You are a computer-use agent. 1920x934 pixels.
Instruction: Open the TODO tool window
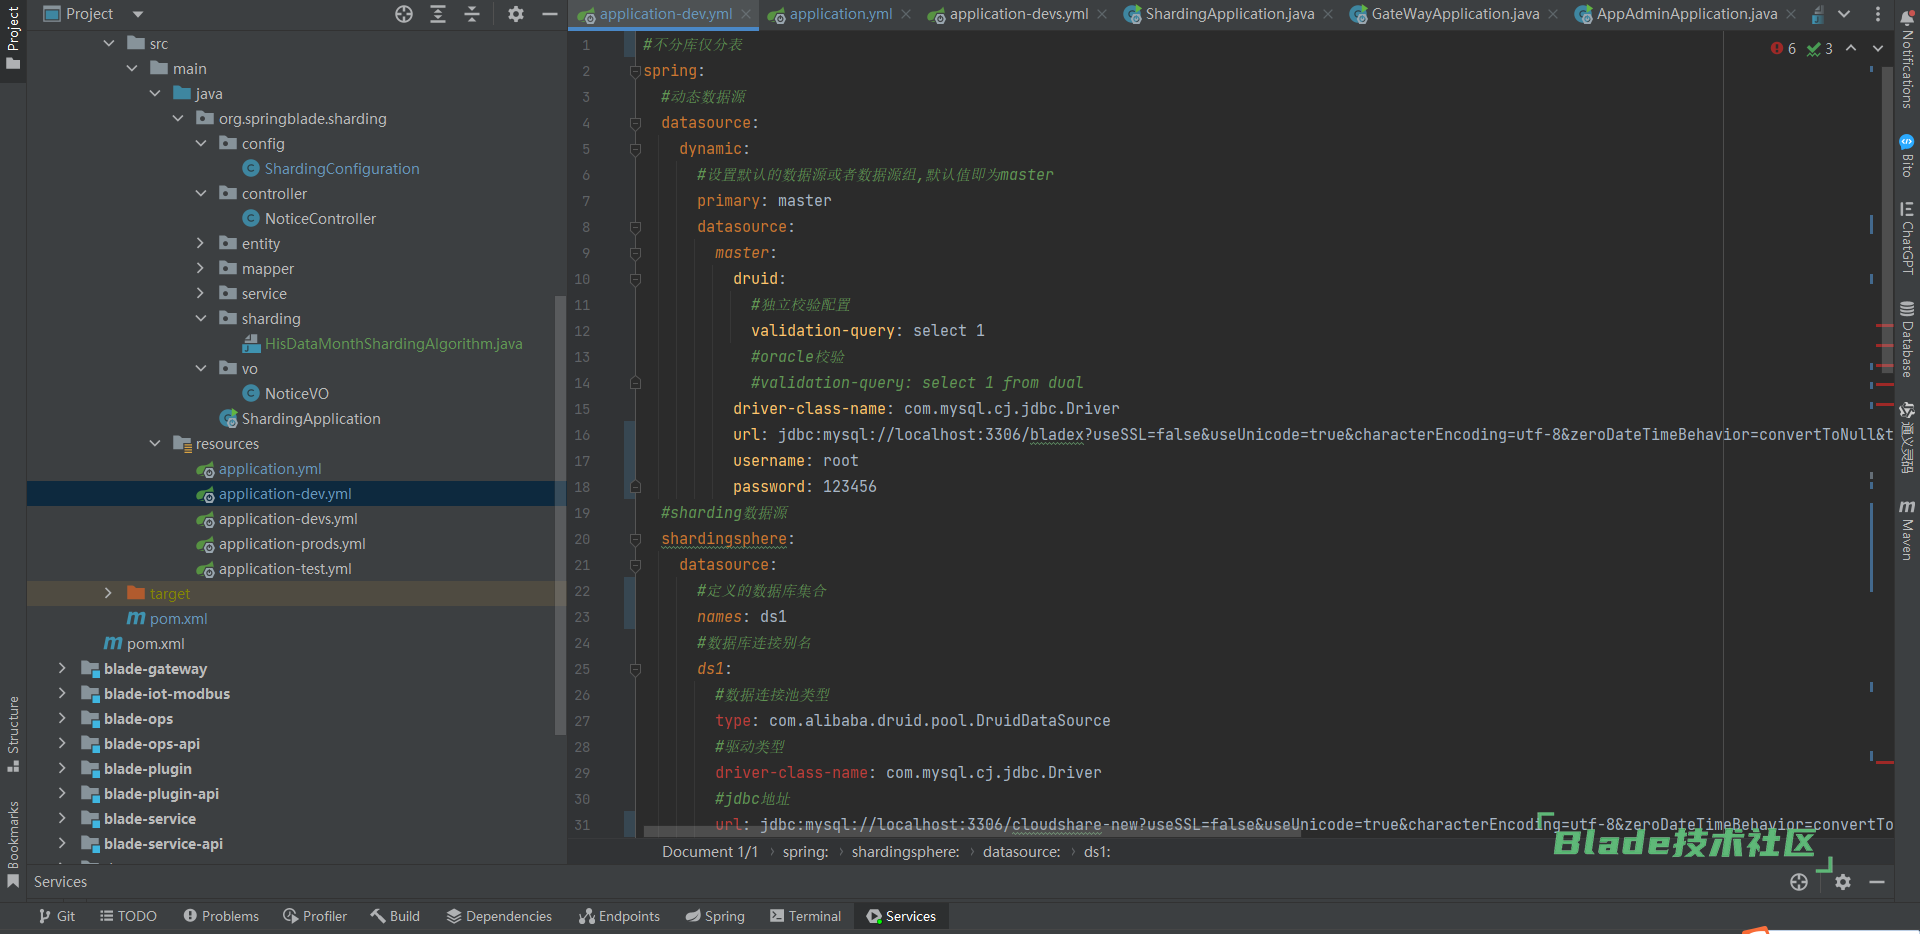[x=128, y=916]
